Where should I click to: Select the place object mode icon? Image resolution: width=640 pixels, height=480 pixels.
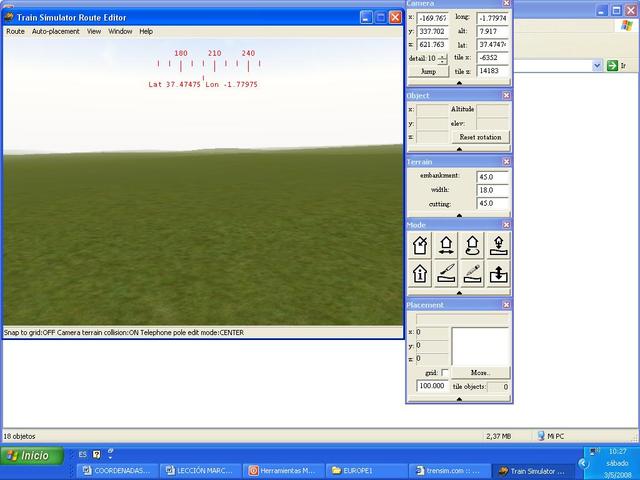[498, 244]
